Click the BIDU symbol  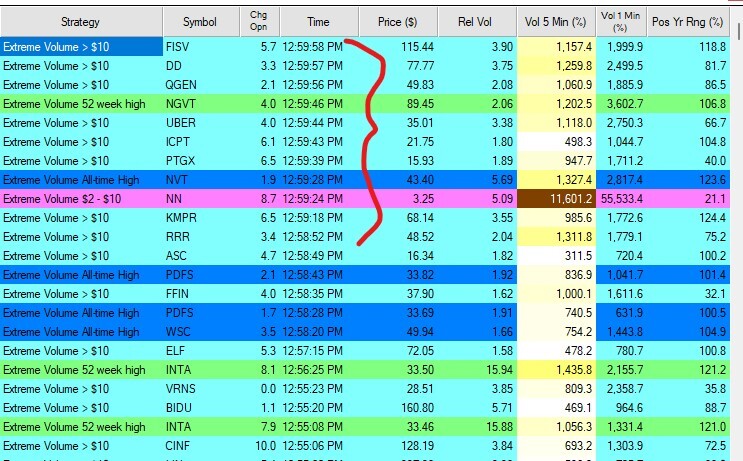click(x=179, y=407)
